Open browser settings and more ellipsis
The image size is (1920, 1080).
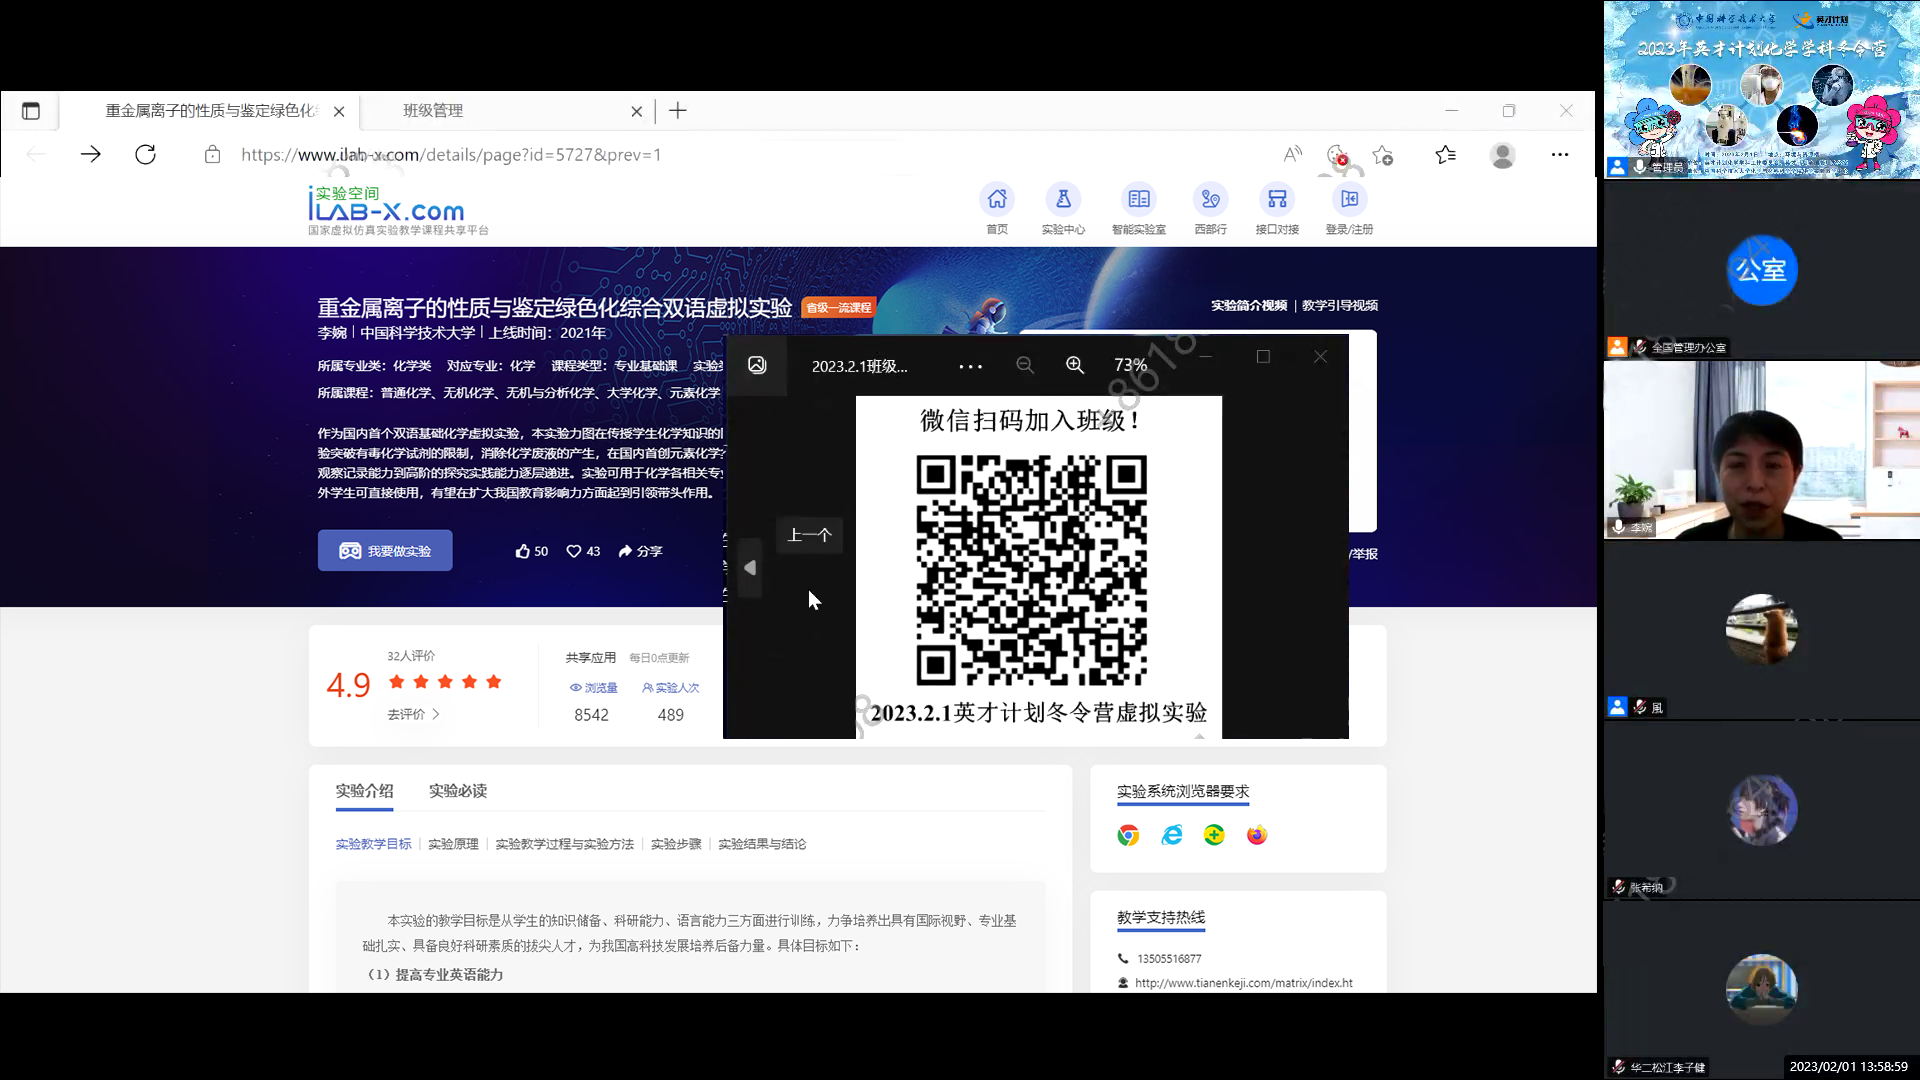[1560, 154]
